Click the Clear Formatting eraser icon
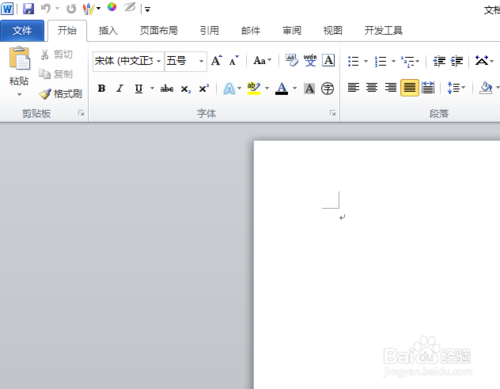500x389 pixels. (292, 61)
